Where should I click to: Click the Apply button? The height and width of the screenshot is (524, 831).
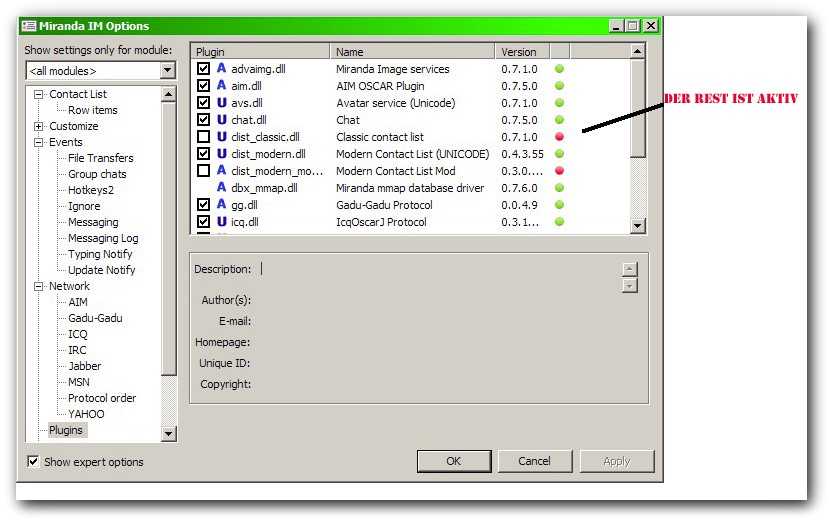[616, 461]
